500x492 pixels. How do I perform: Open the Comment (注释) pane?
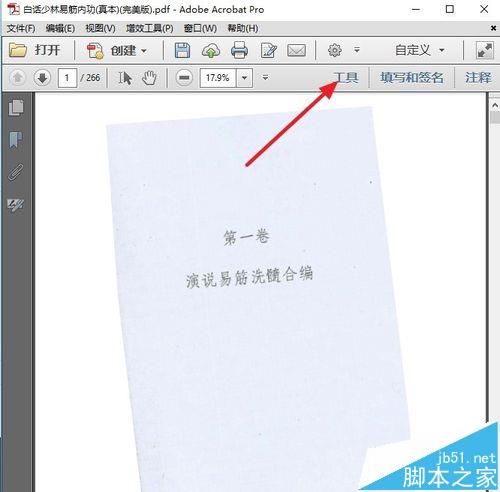(x=478, y=78)
